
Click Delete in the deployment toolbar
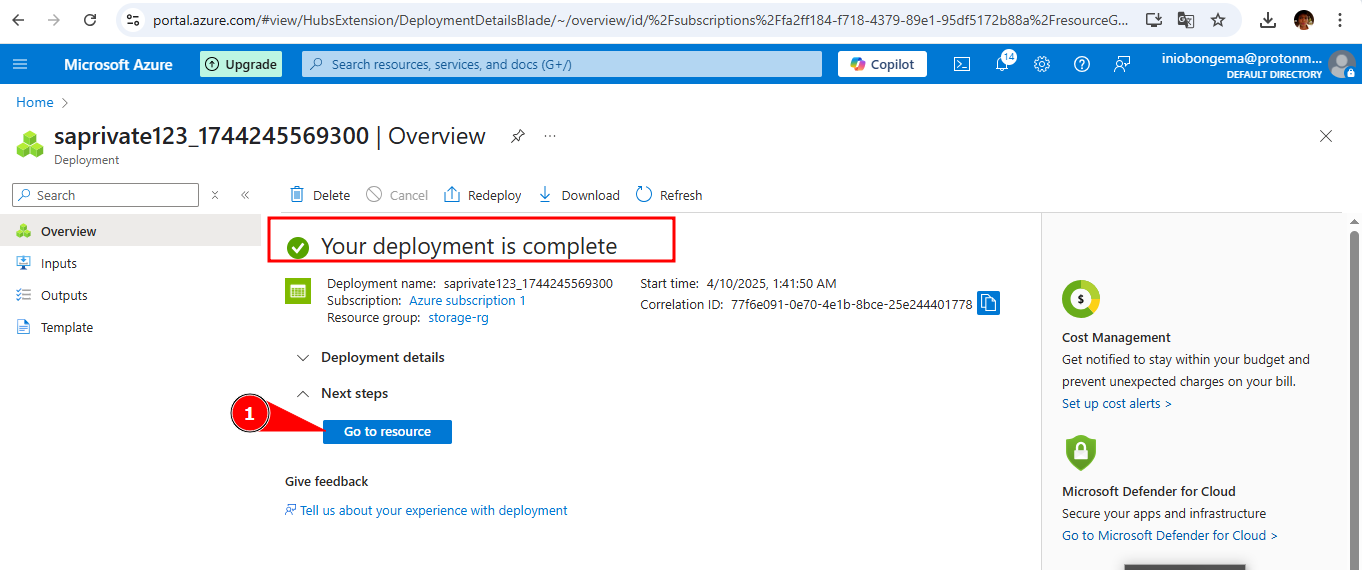[x=320, y=195]
